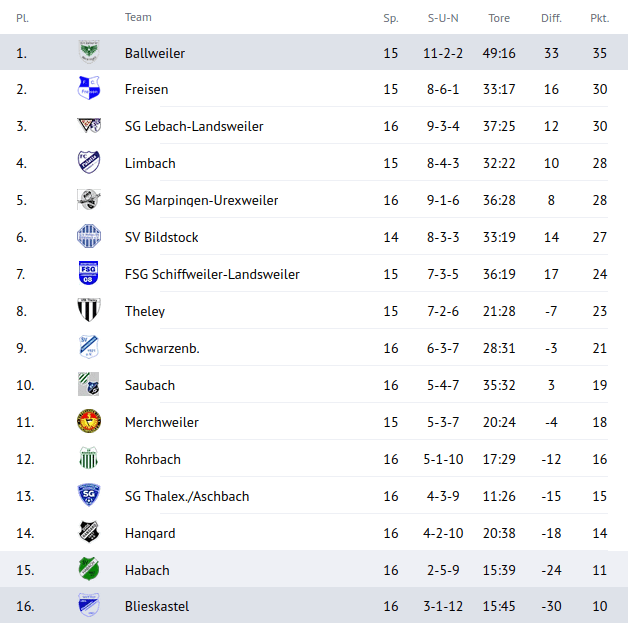This screenshot has width=628, height=625.
Task: Select the SG Thalex./Aschbach blue shield
Action: (x=89, y=495)
